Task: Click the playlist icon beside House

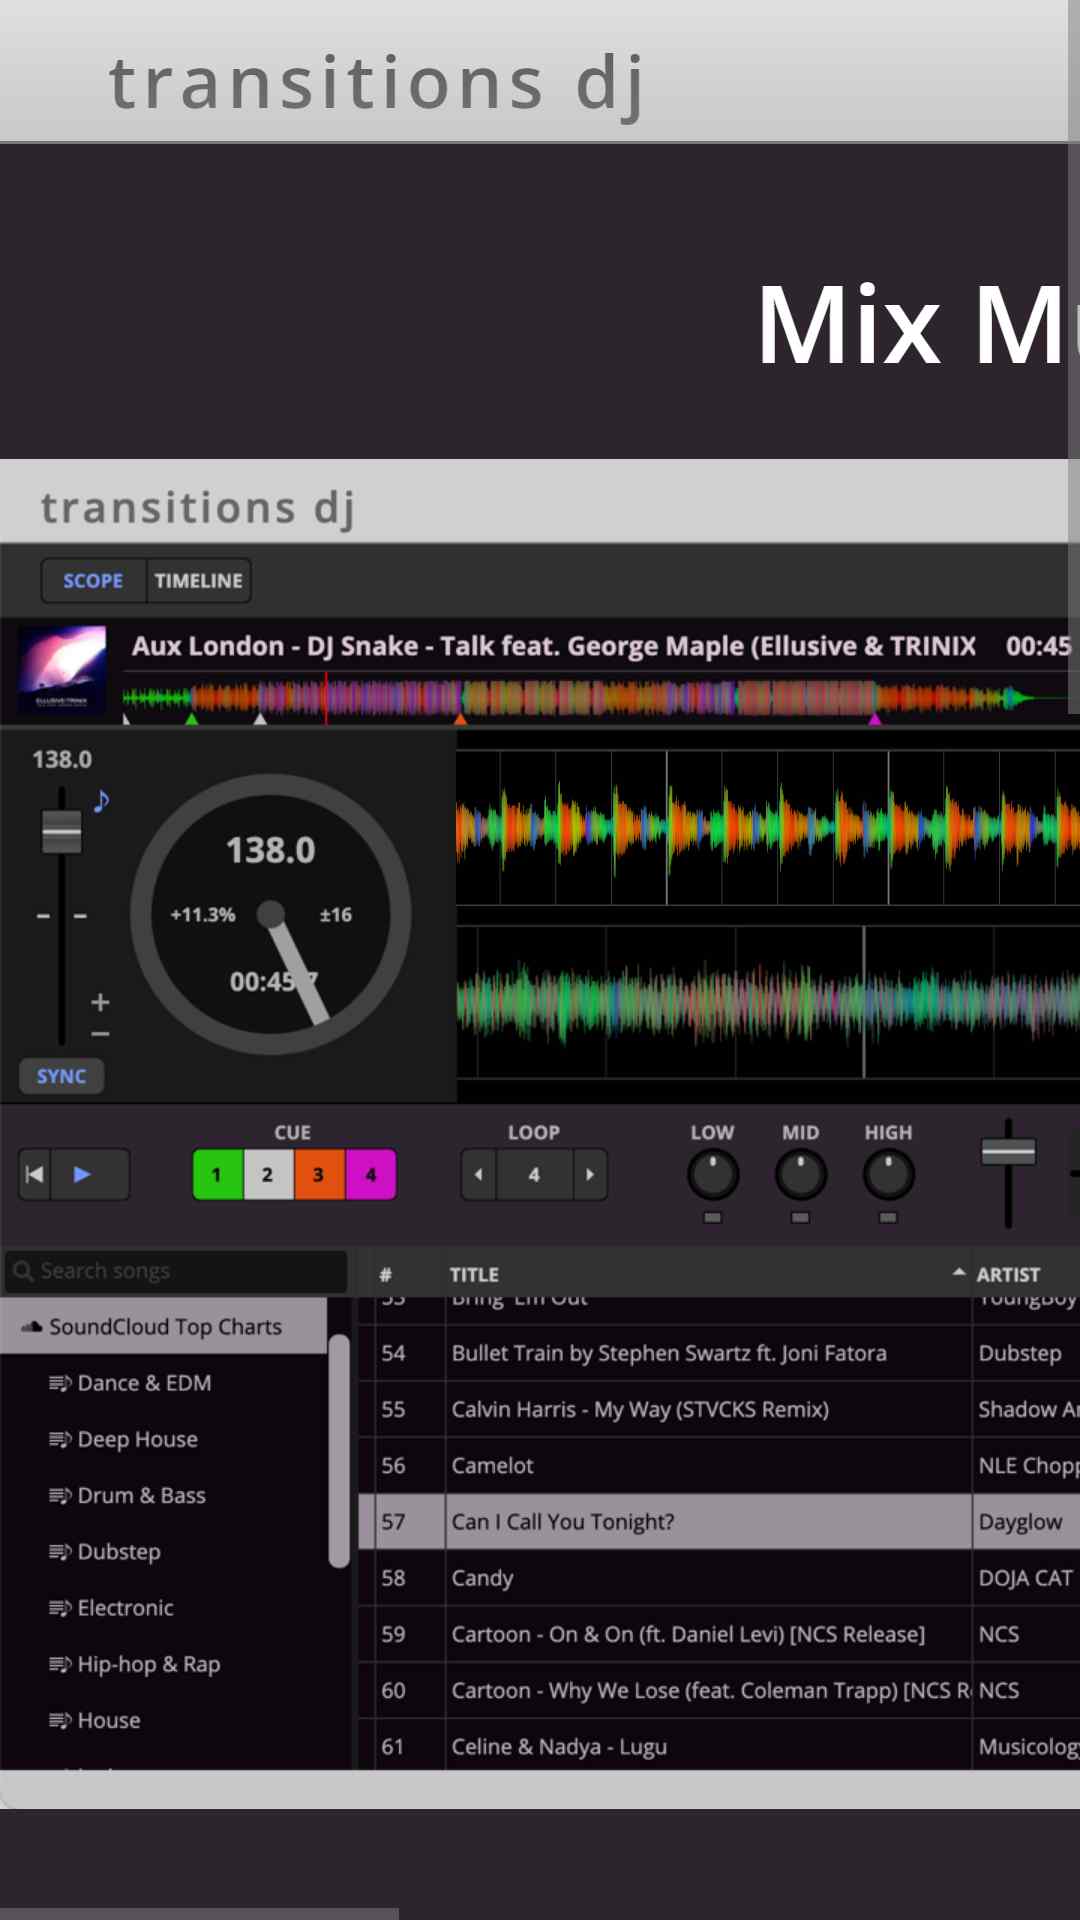Action: pos(60,1720)
